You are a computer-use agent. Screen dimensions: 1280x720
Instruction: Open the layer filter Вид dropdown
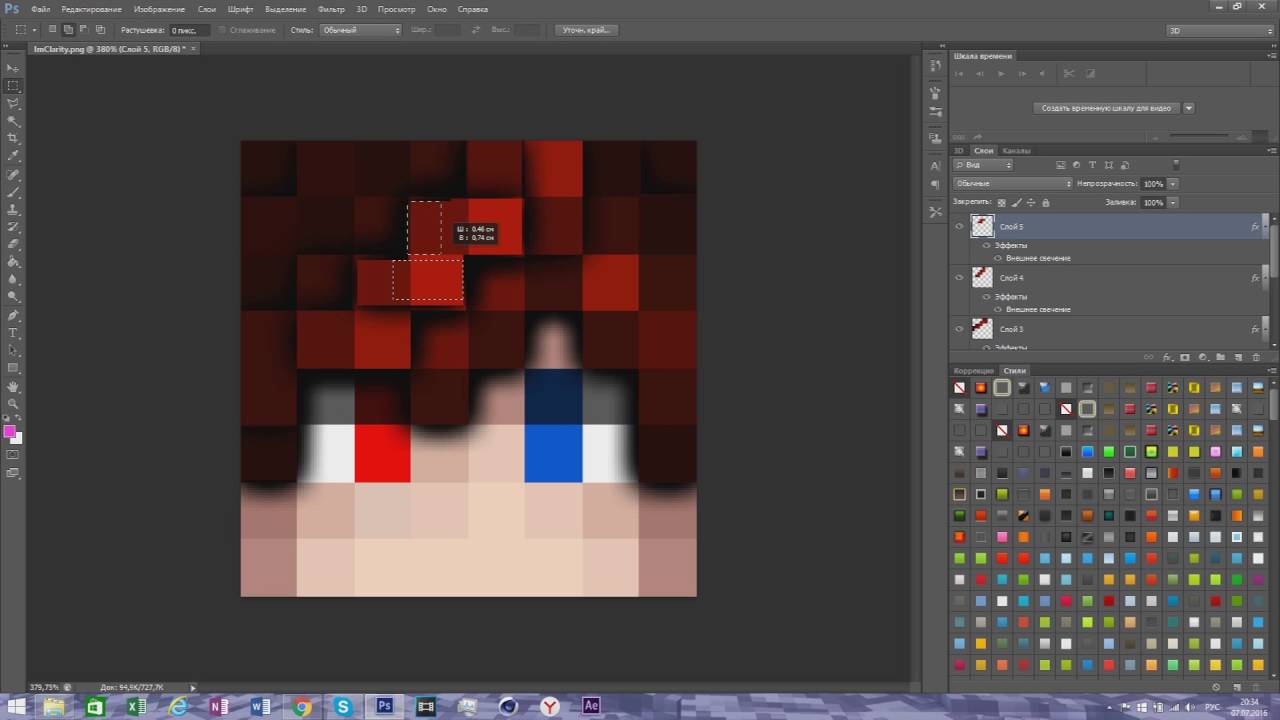click(x=983, y=165)
